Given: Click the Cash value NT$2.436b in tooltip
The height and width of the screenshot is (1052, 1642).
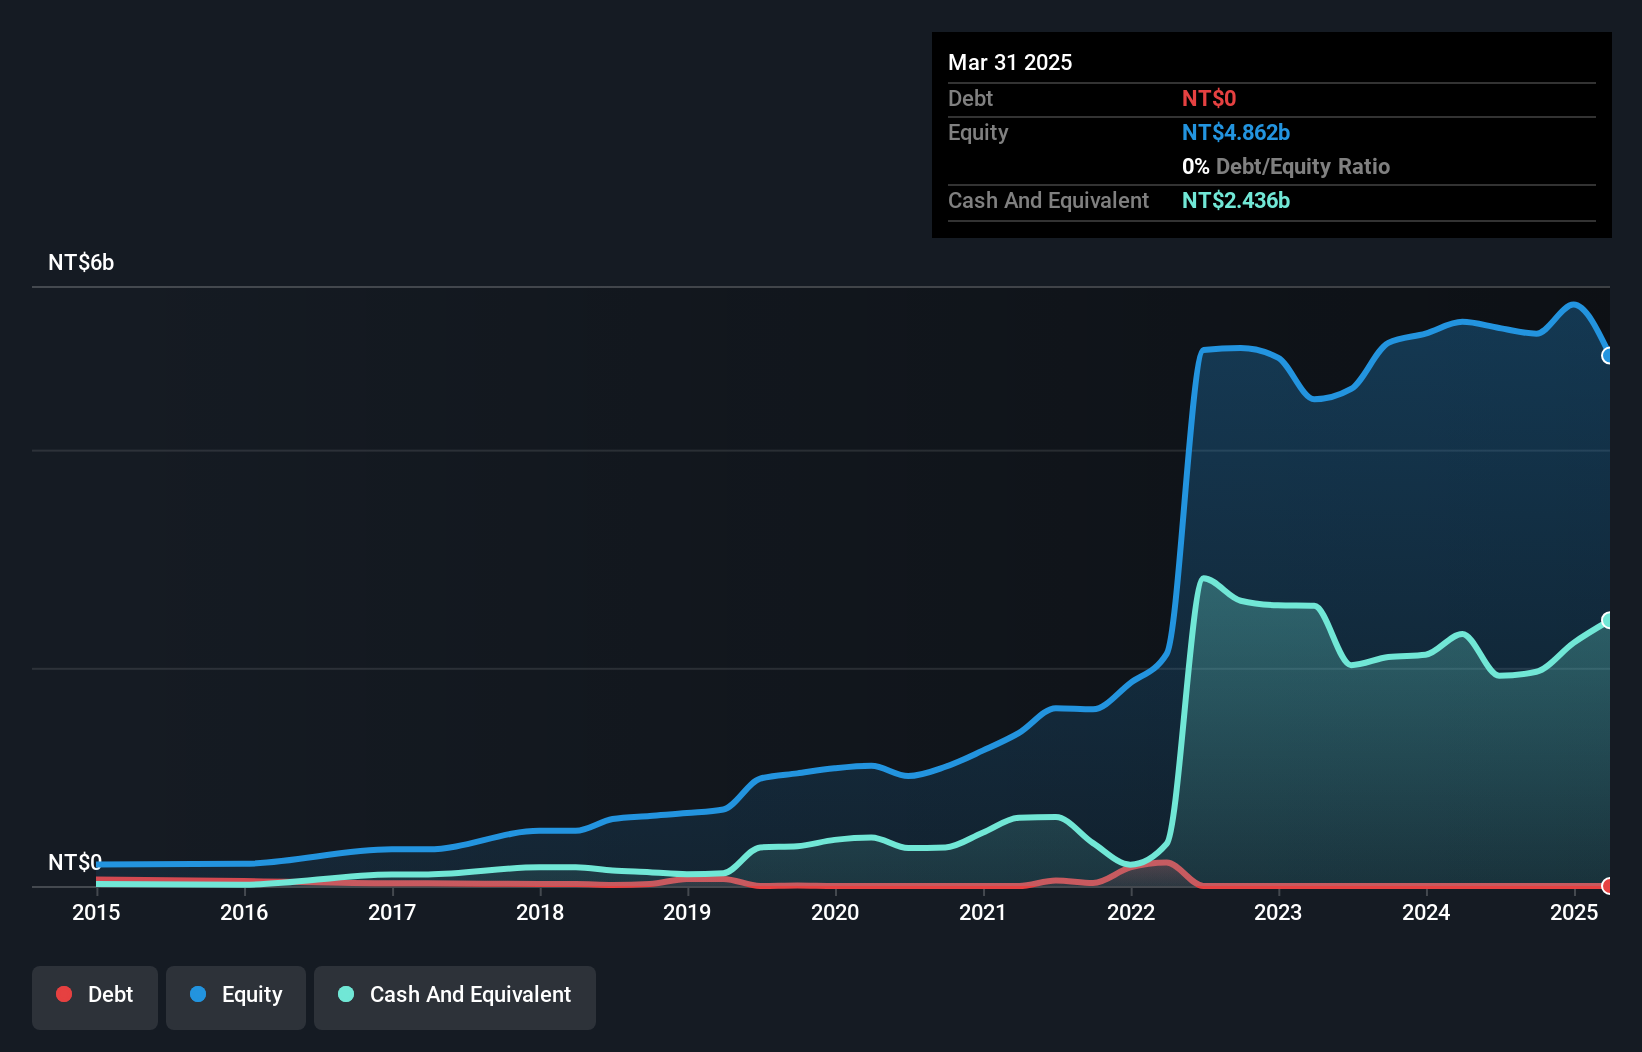Looking at the screenshot, I should tap(1236, 200).
